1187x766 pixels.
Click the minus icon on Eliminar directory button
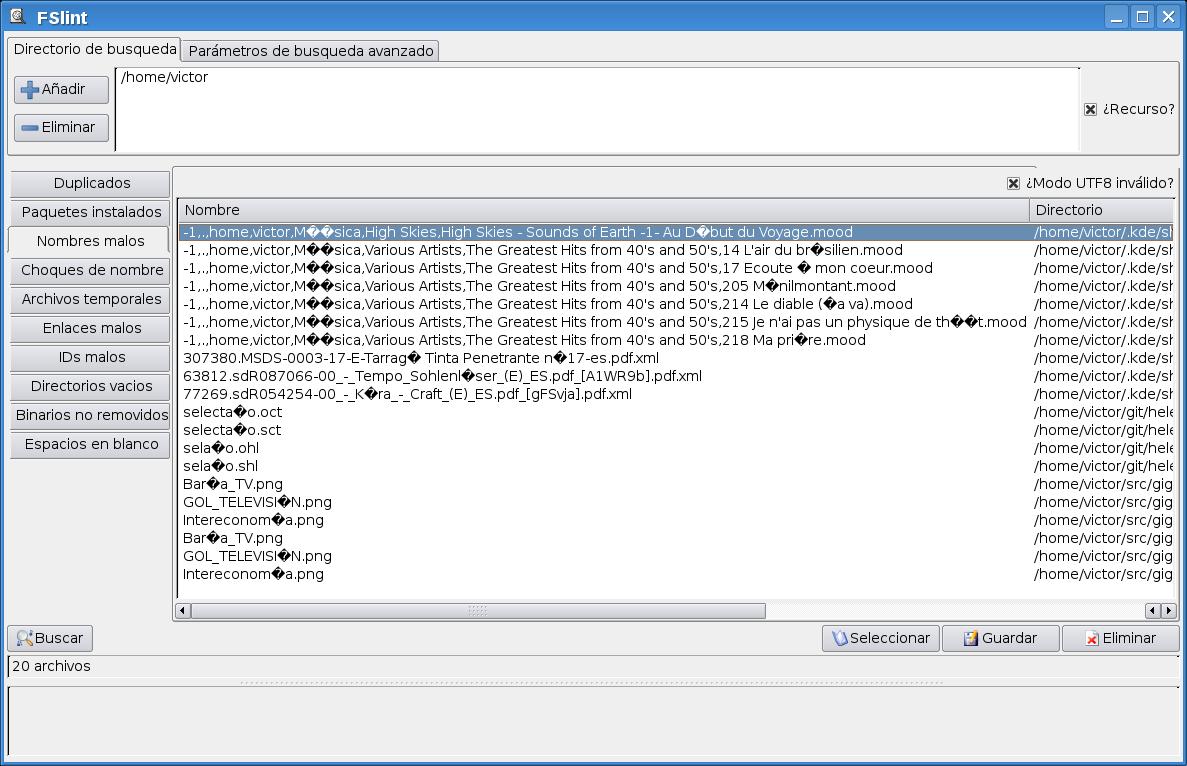(x=30, y=128)
